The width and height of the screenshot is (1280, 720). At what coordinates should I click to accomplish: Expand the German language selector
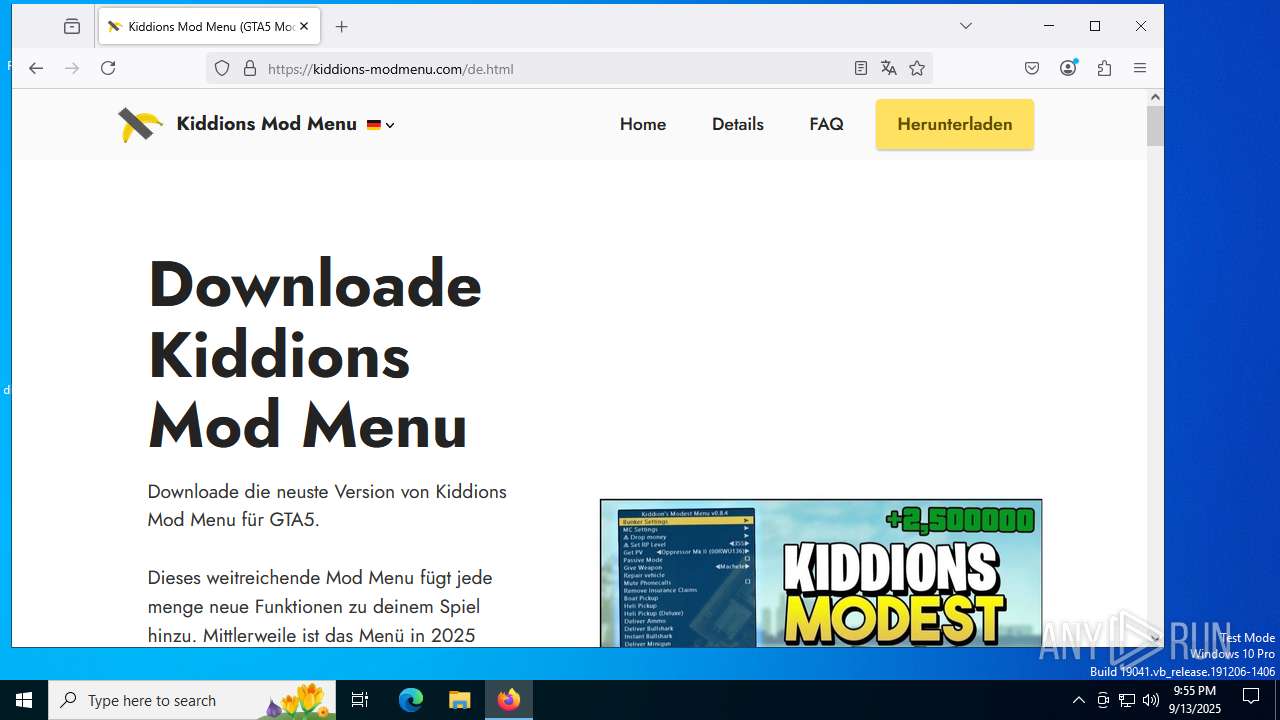pyautogui.click(x=381, y=125)
